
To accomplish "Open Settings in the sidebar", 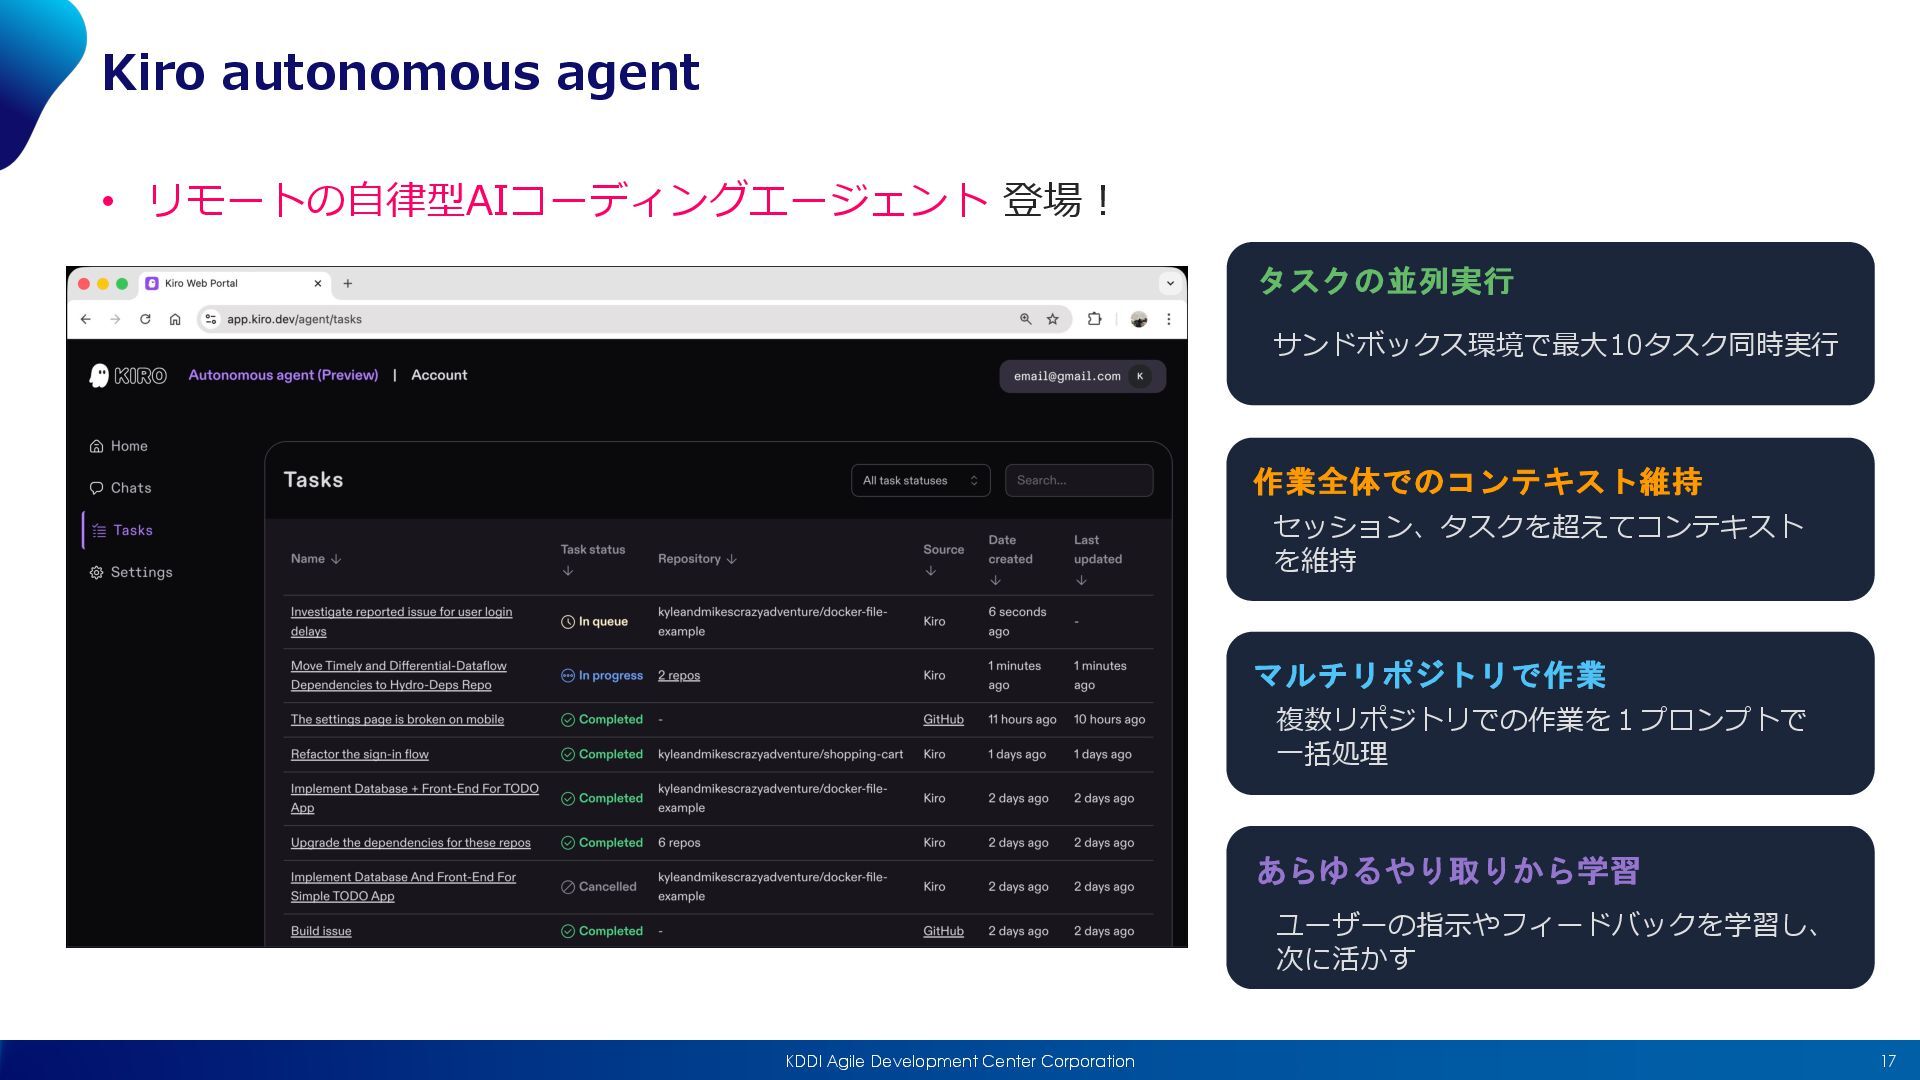I will [140, 572].
